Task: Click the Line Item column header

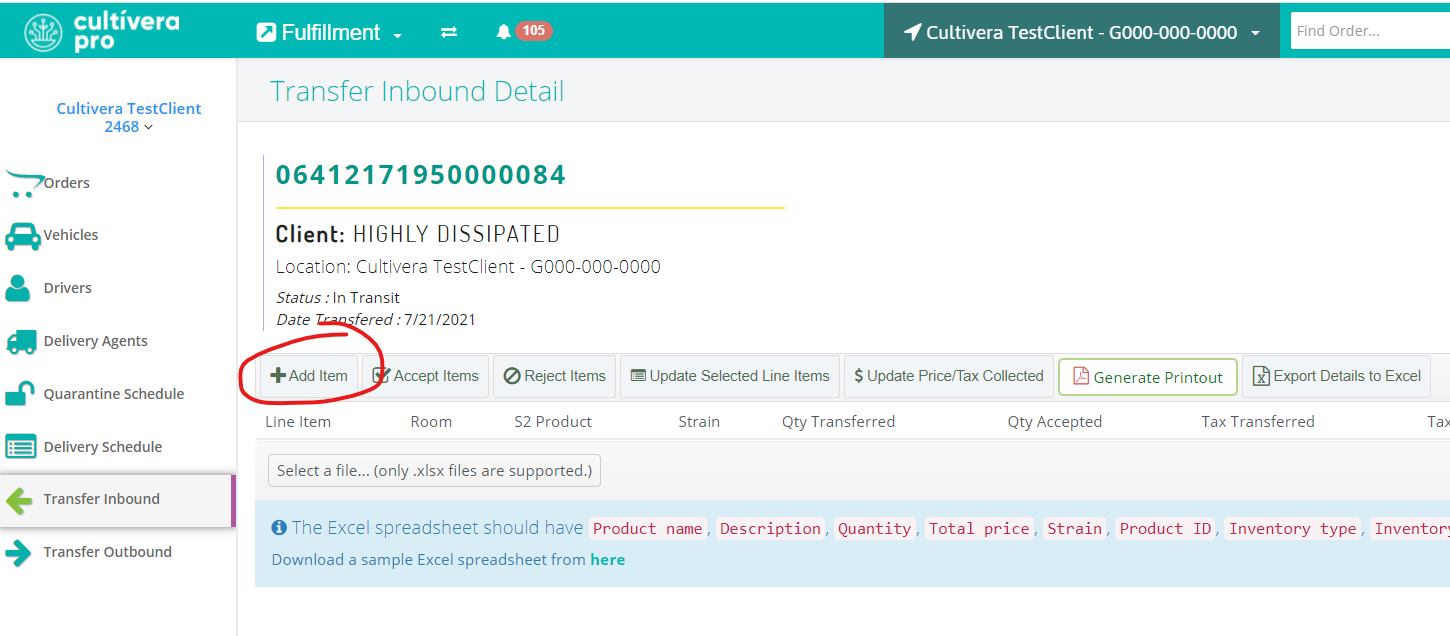Action: point(298,422)
